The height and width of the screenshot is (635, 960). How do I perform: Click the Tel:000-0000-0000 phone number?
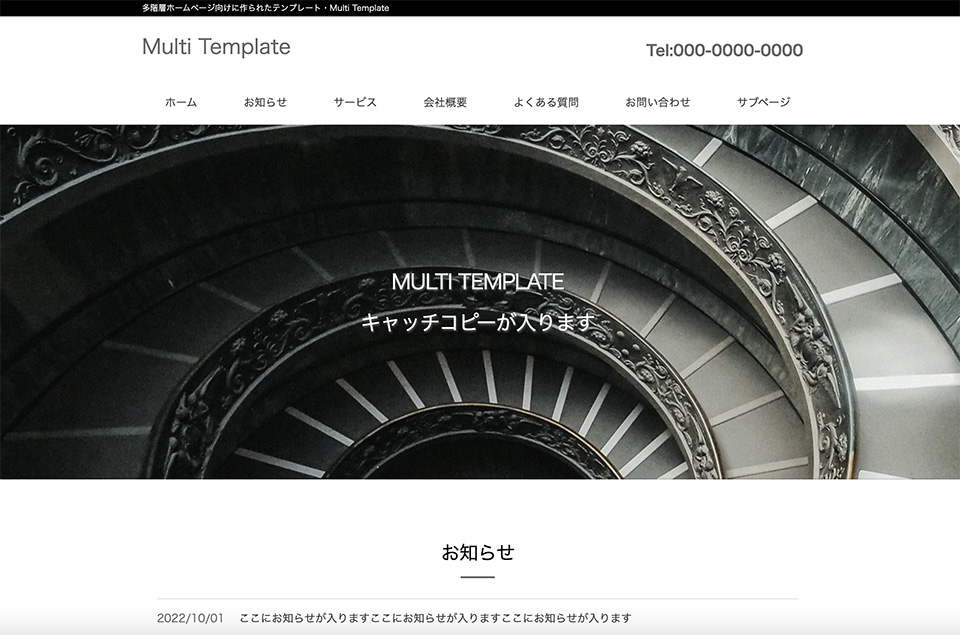pyautogui.click(x=724, y=50)
